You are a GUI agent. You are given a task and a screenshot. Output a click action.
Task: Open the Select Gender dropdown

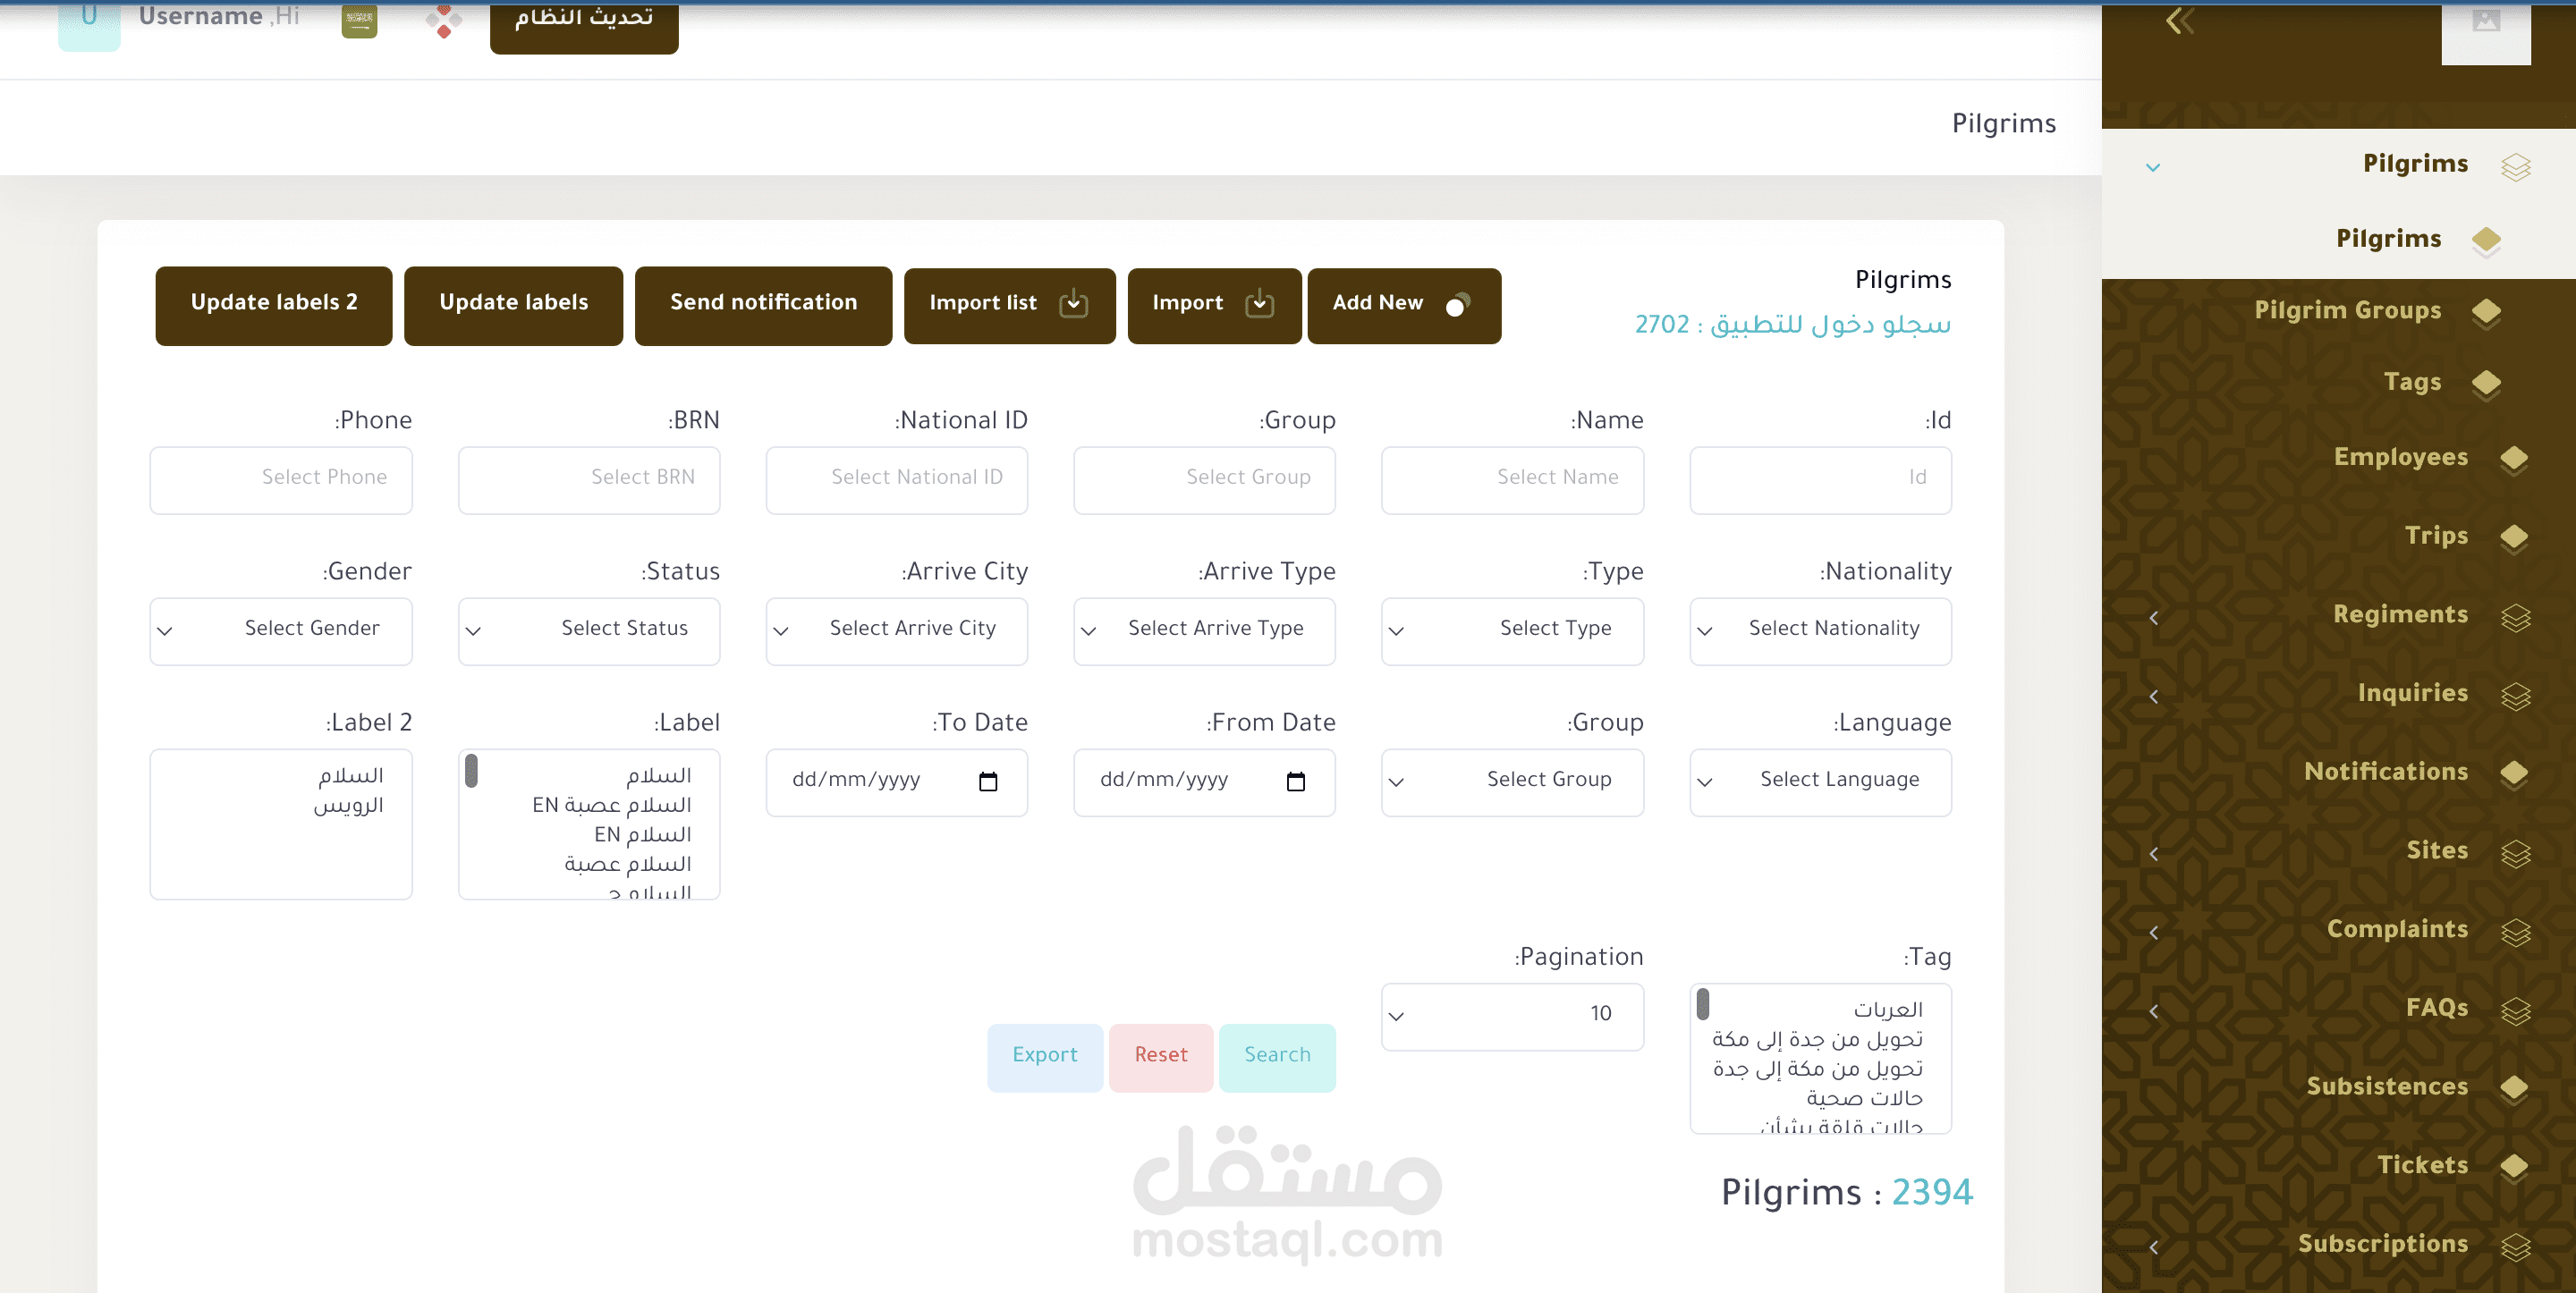tap(281, 630)
